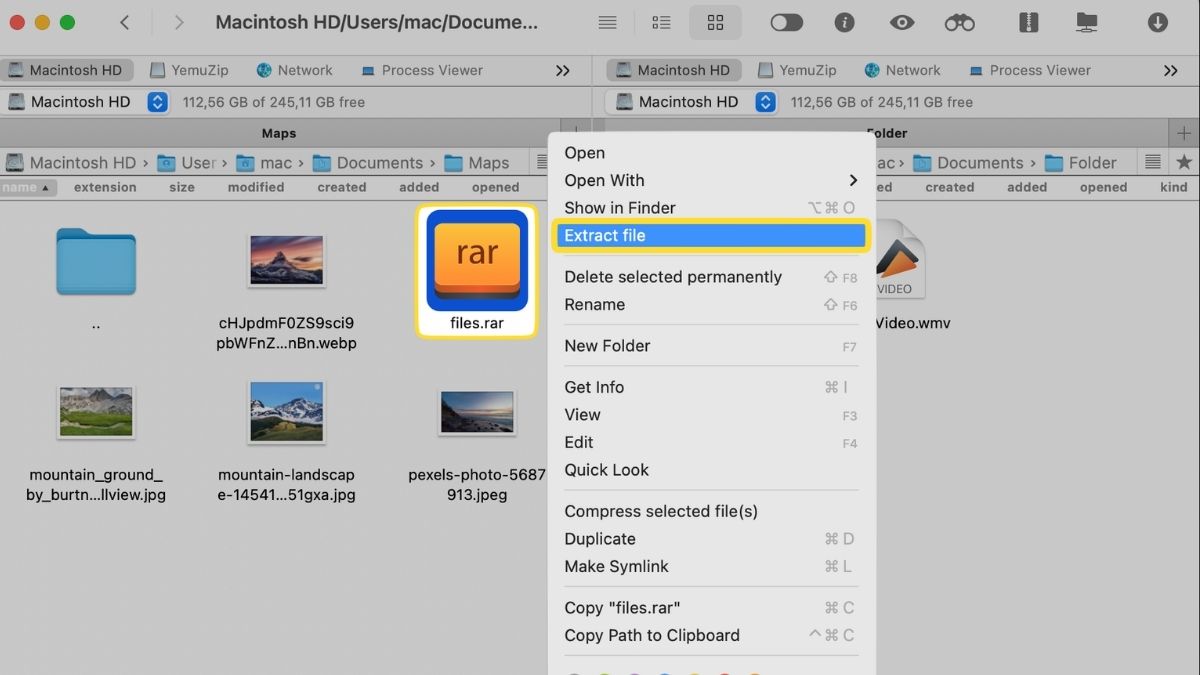Click the favorites star in the right pane
This screenshot has height=675, width=1200.
(x=1183, y=162)
